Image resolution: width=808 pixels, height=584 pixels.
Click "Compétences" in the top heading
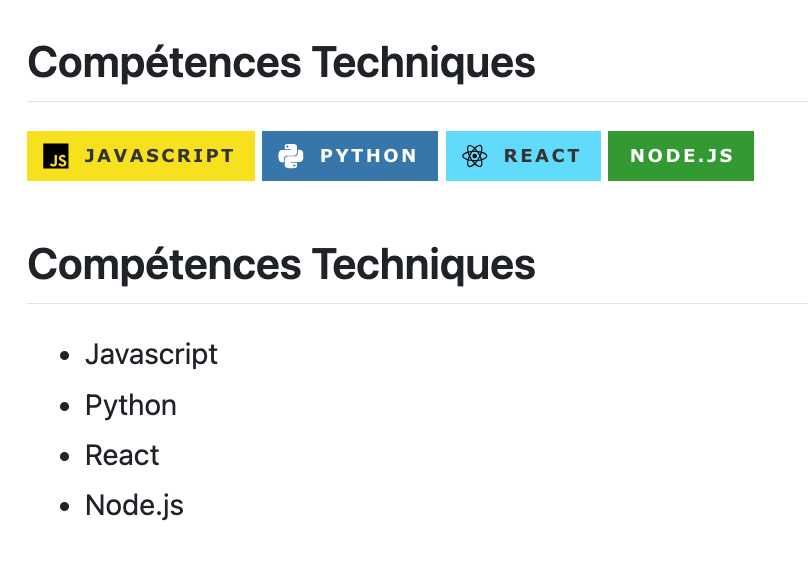point(164,63)
